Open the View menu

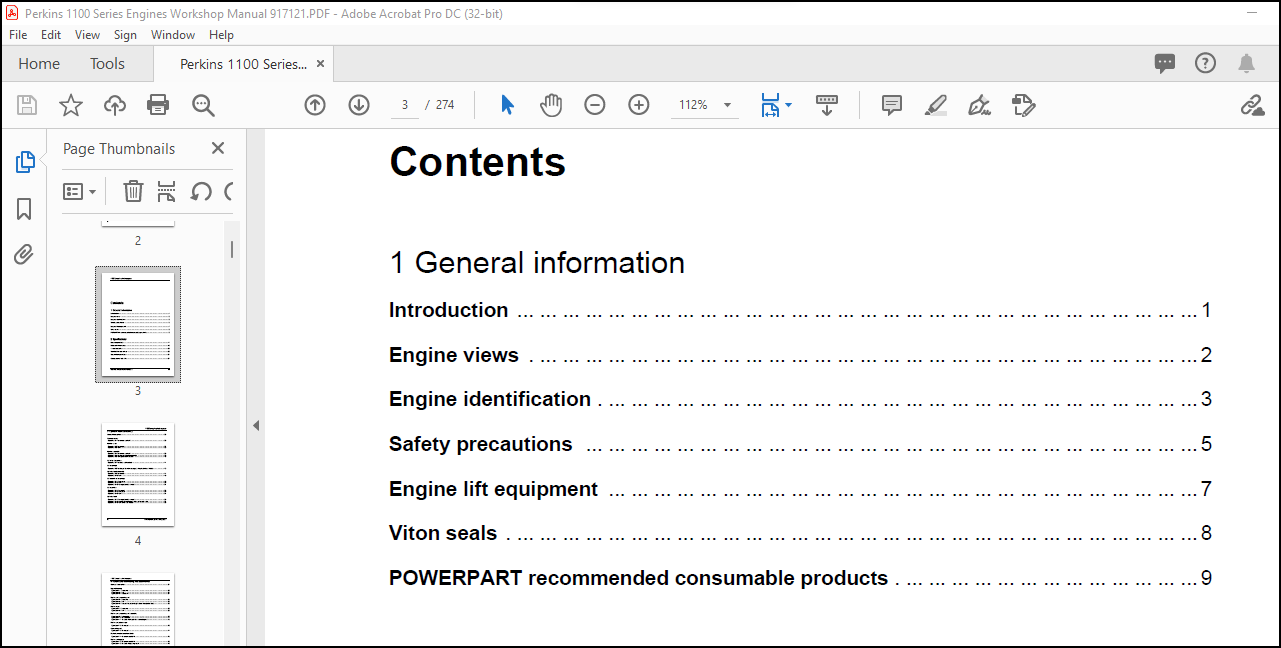(x=88, y=34)
